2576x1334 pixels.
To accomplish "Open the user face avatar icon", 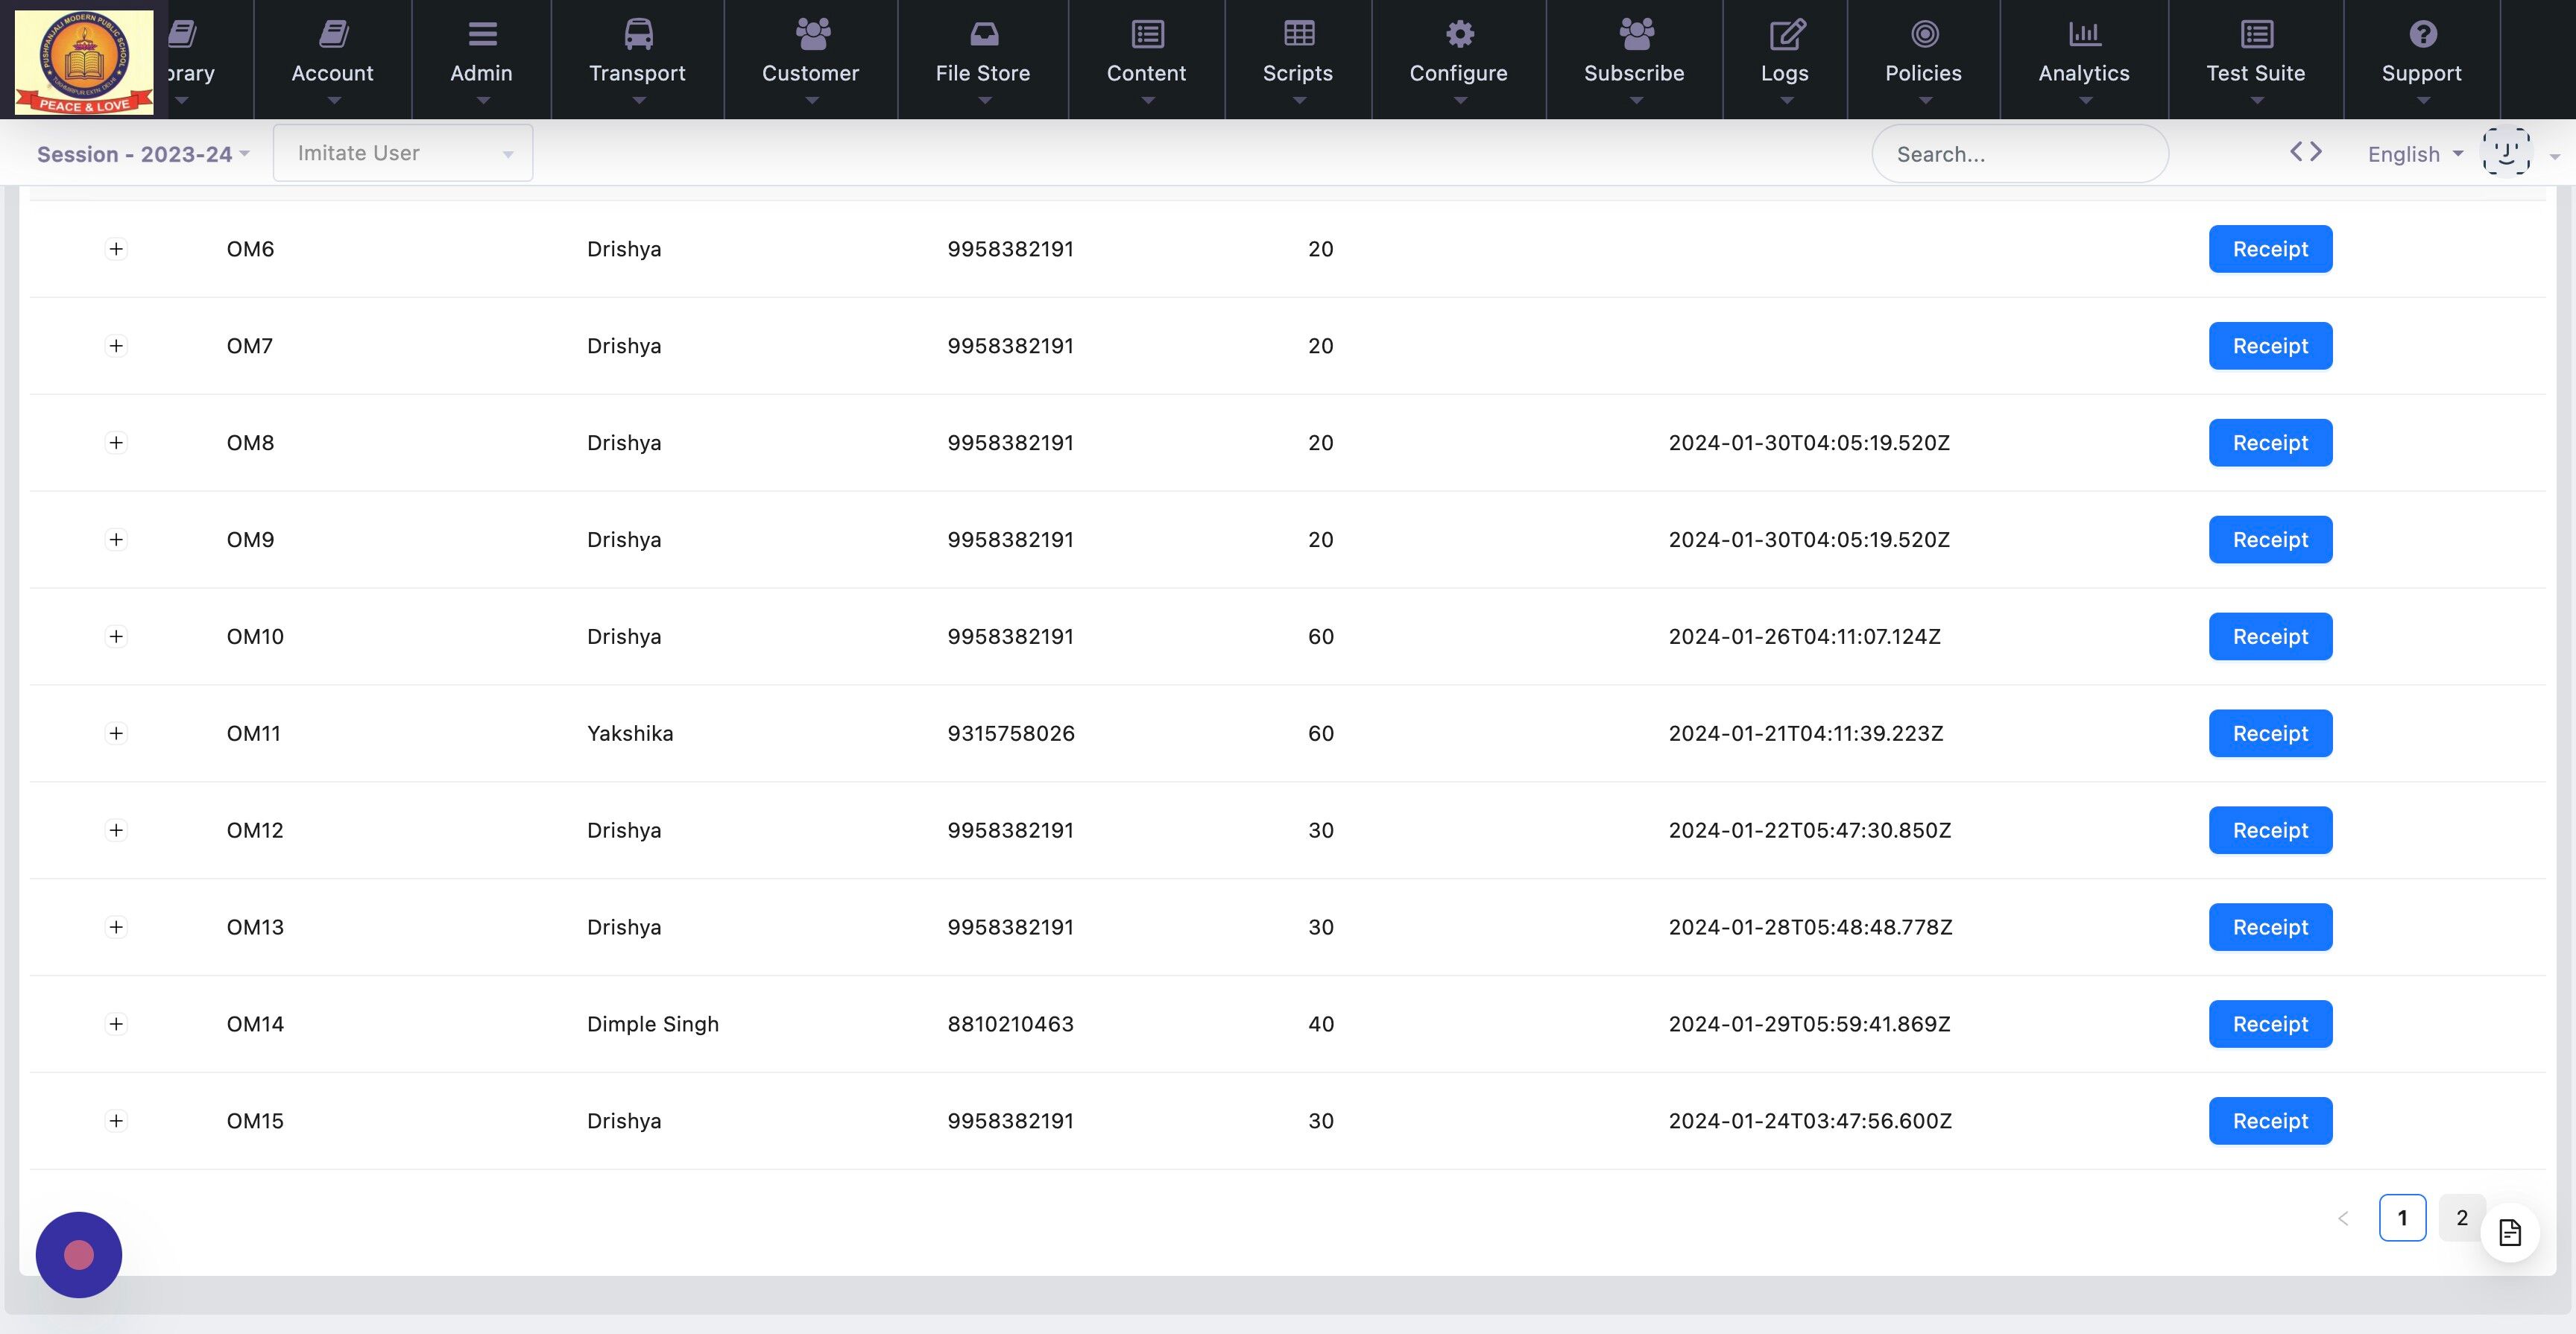I will tap(2506, 152).
